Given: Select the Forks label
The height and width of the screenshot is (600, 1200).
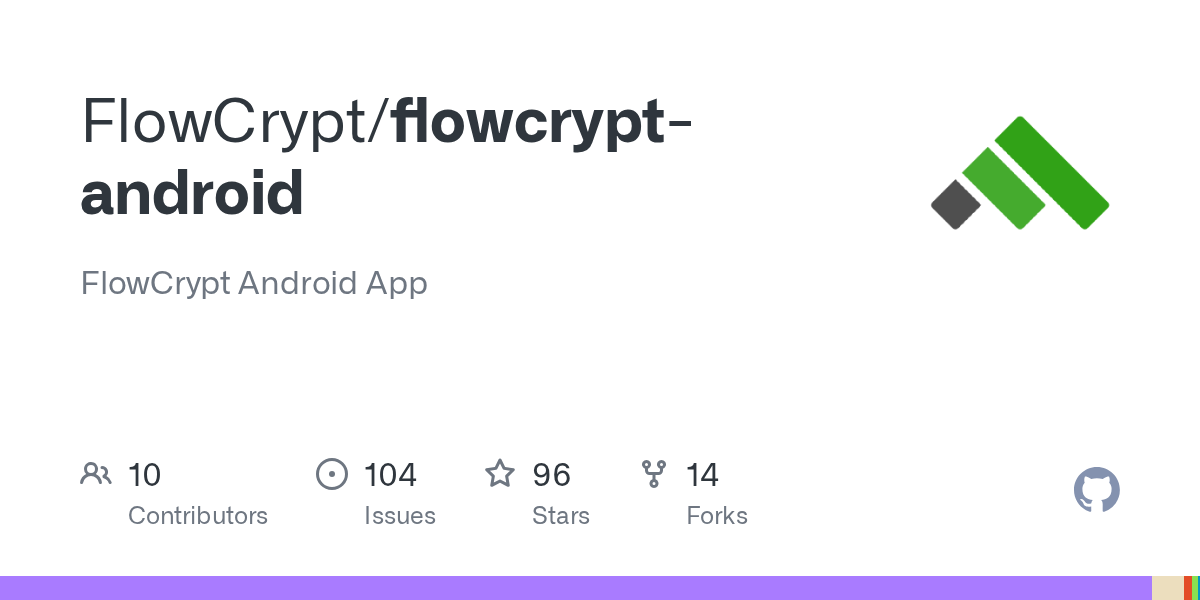Looking at the screenshot, I should pos(717,516).
